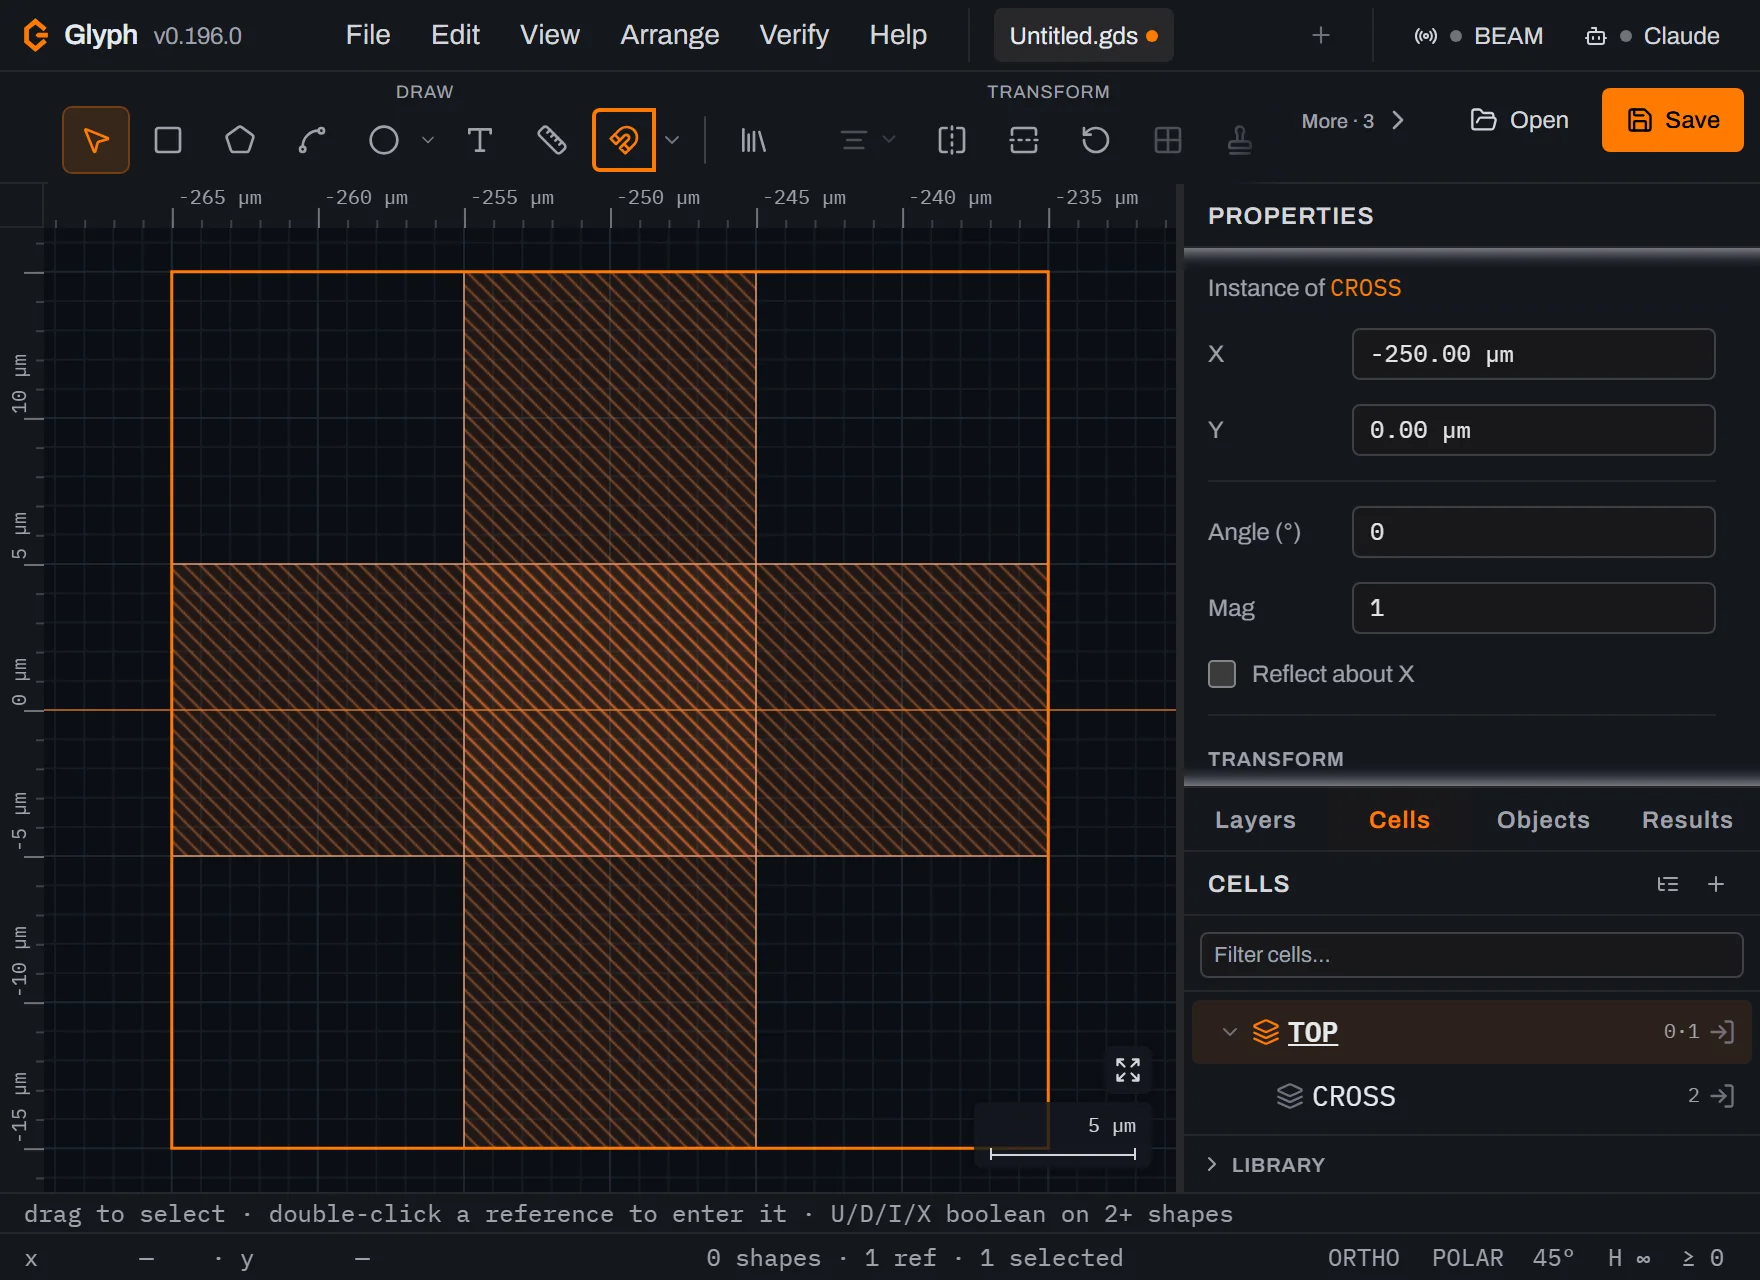Image resolution: width=1760 pixels, height=1280 pixels.
Task: Toggle POLAR mode in status bar
Action: coord(1467,1258)
